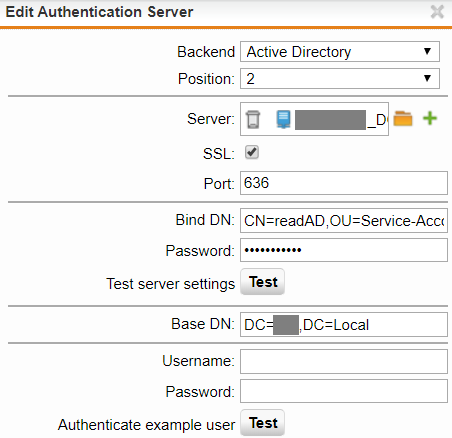The height and width of the screenshot is (438, 452).
Task: Click into the Username field
Action: [344, 361]
